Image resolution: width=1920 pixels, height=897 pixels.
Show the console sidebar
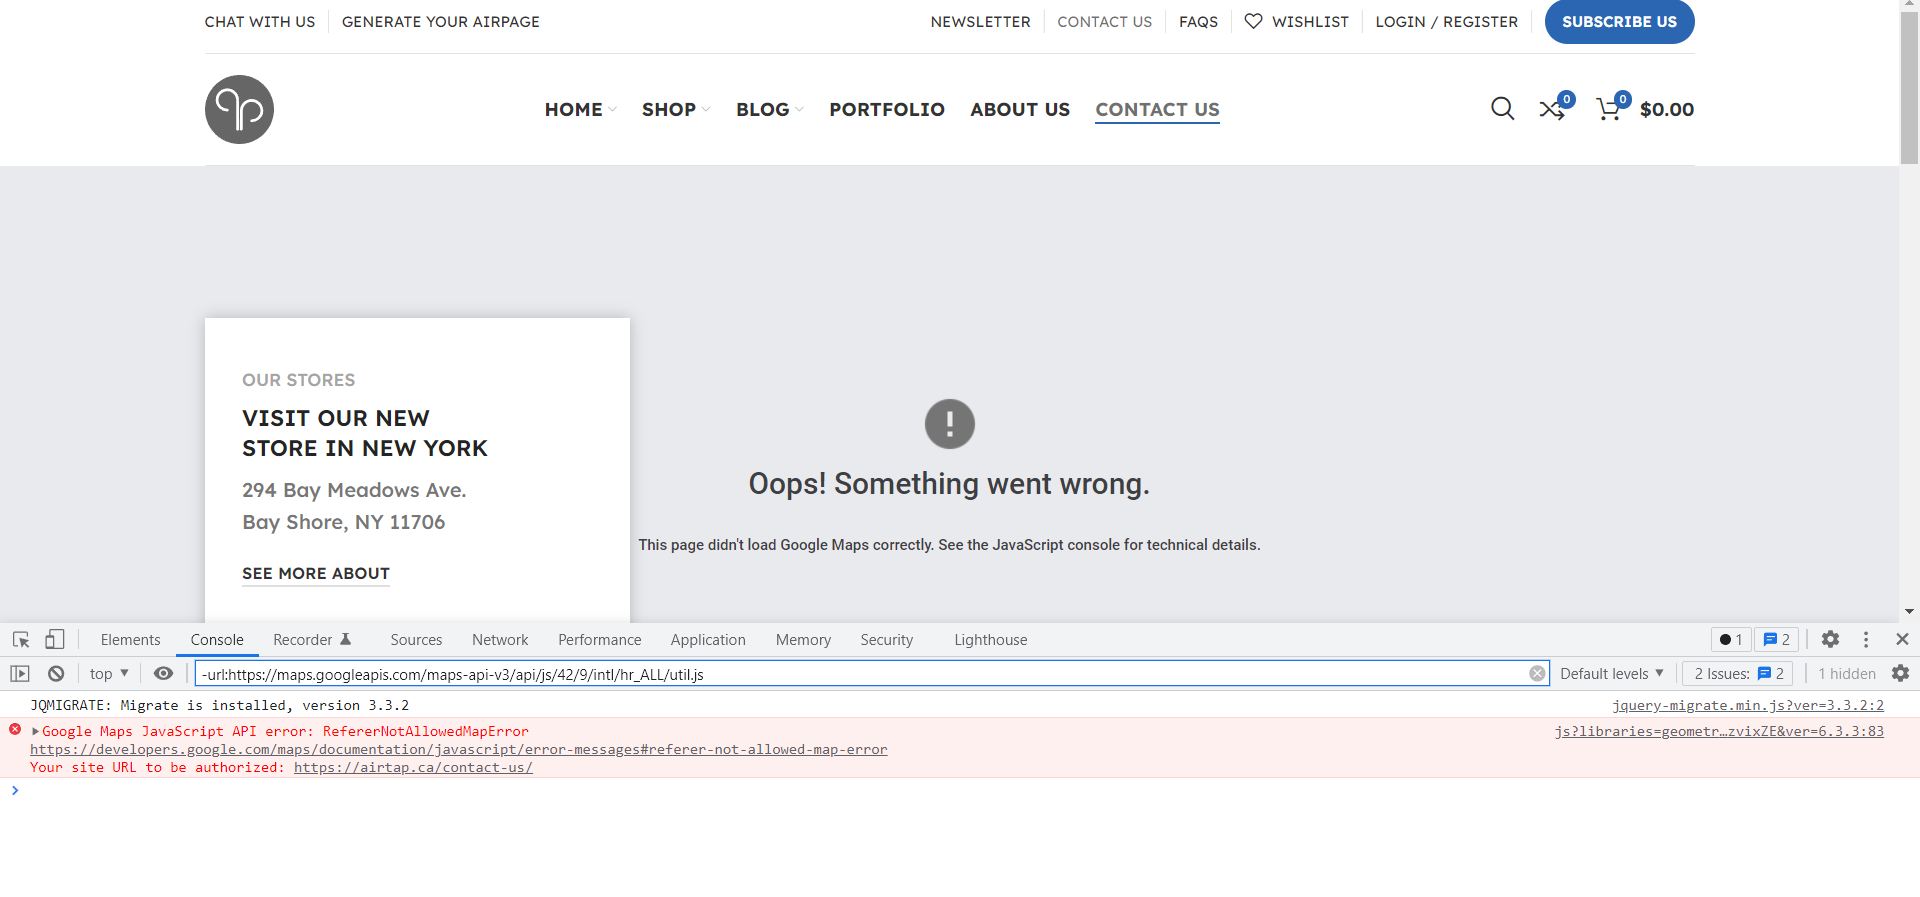click(20, 674)
